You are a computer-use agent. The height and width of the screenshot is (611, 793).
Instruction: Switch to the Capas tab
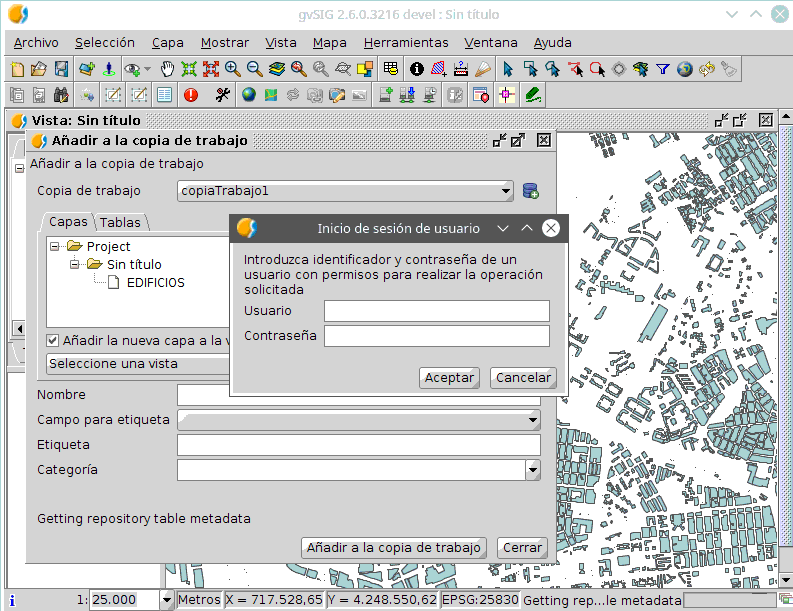click(68, 222)
